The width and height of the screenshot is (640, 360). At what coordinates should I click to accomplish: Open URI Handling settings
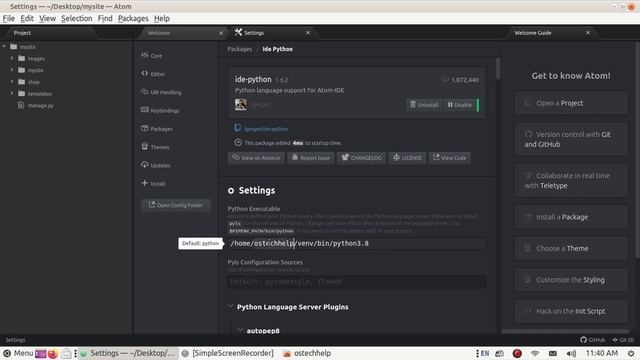(x=161, y=92)
